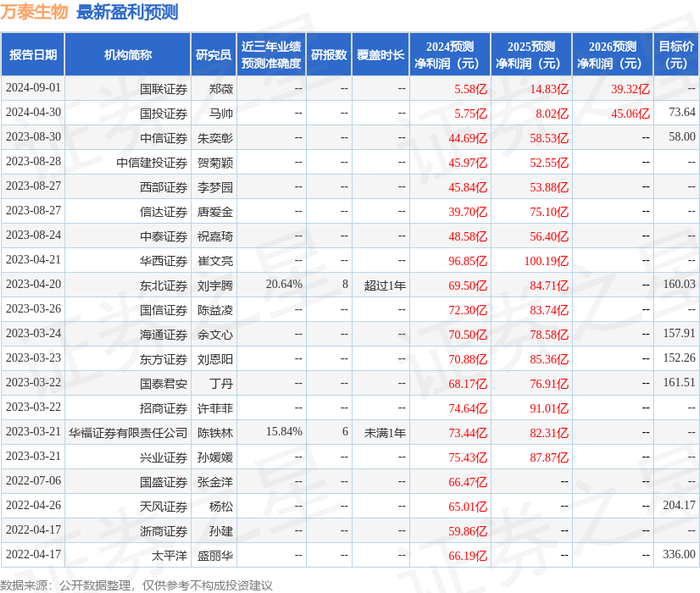Click the 14.83亿 profit value
The image size is (700, 593).
(x=549, y=89)
